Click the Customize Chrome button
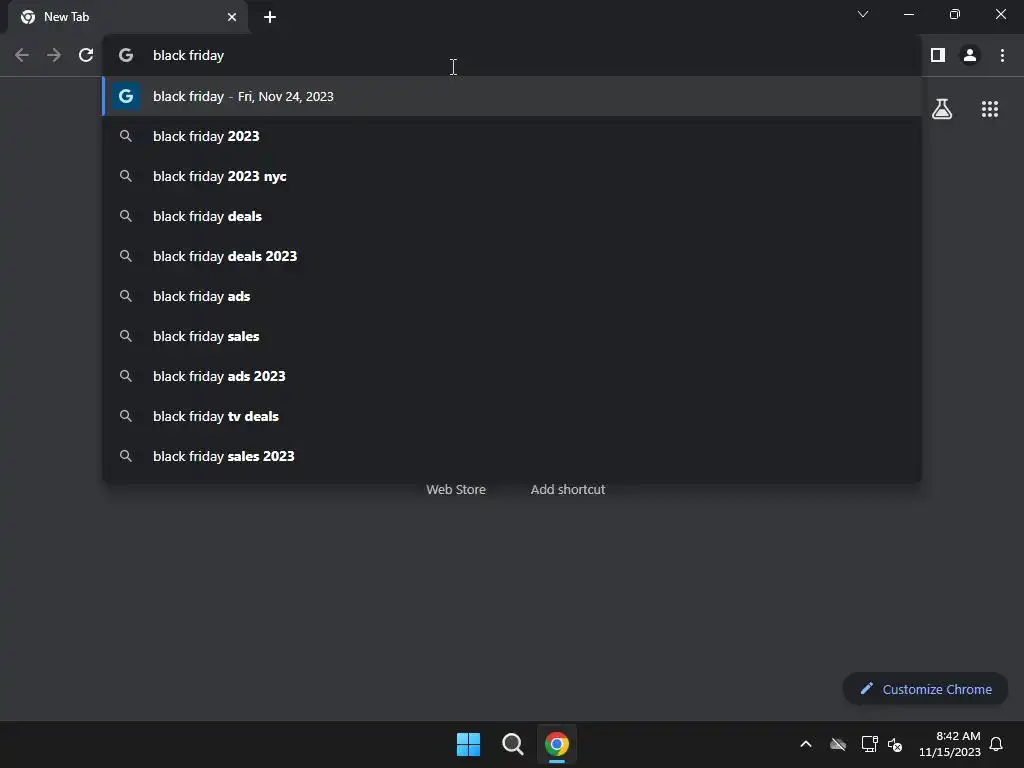Image resolution: width=1024 pixels, height=768 pixels. [x=925, y=689]
